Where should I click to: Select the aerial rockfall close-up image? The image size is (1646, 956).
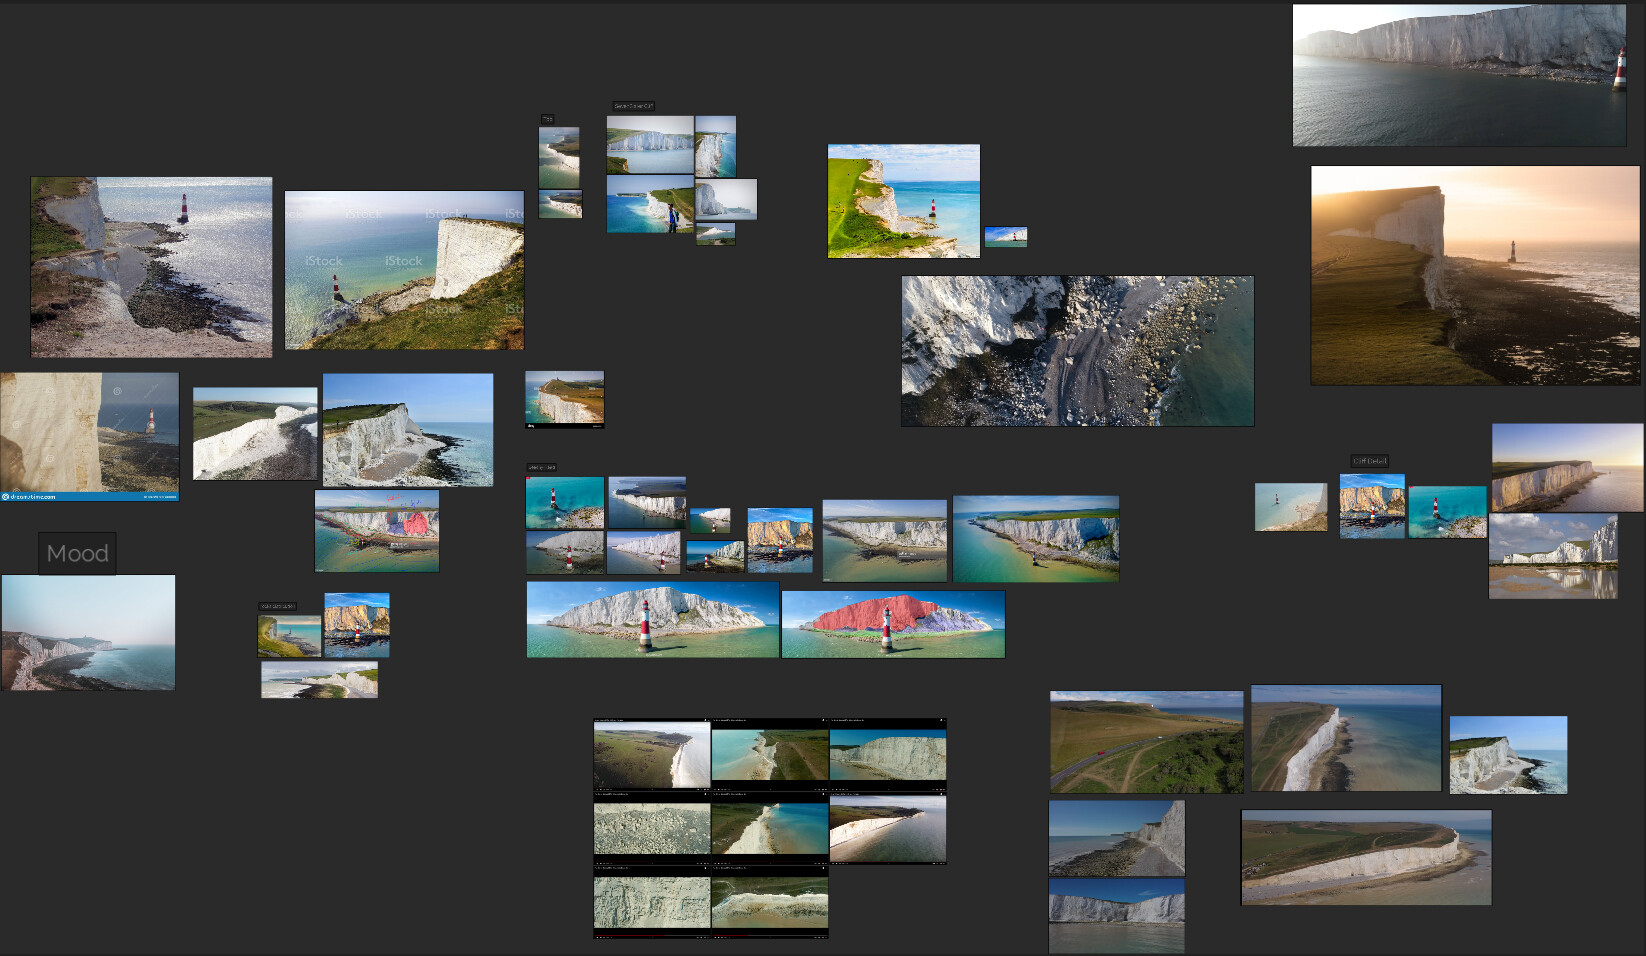pos(1077,350)
